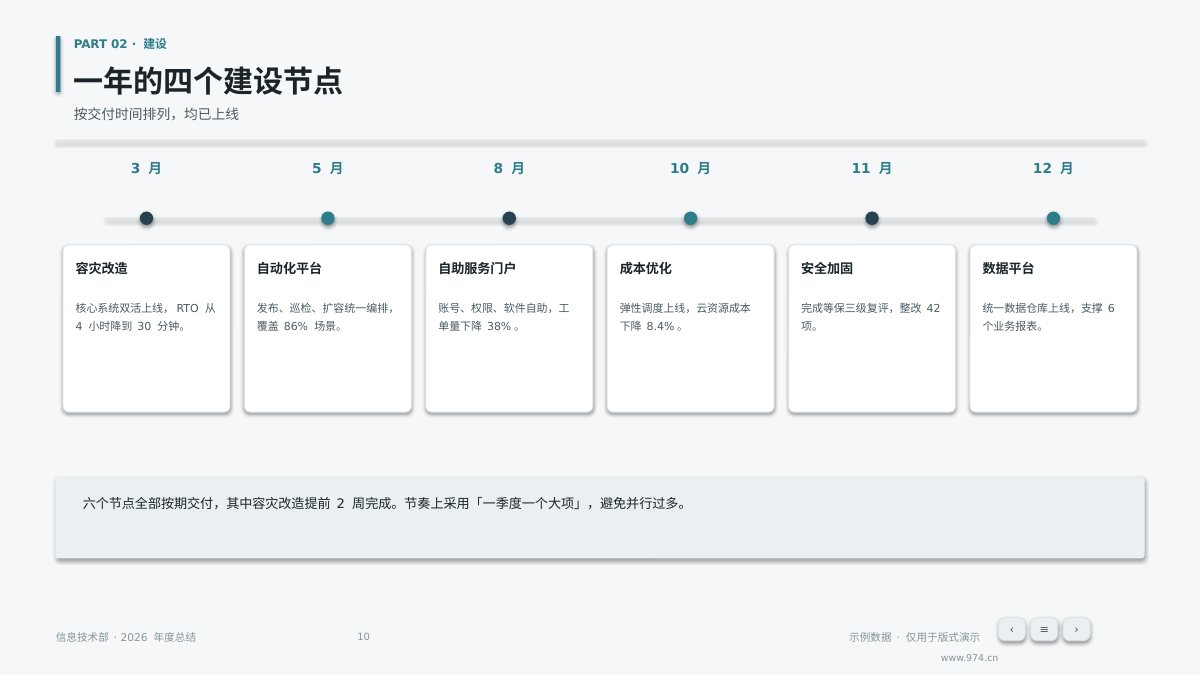1200x675 pixels.
Task: Click the slide title 一年的四个建设节点
Action: pos(208,81)
